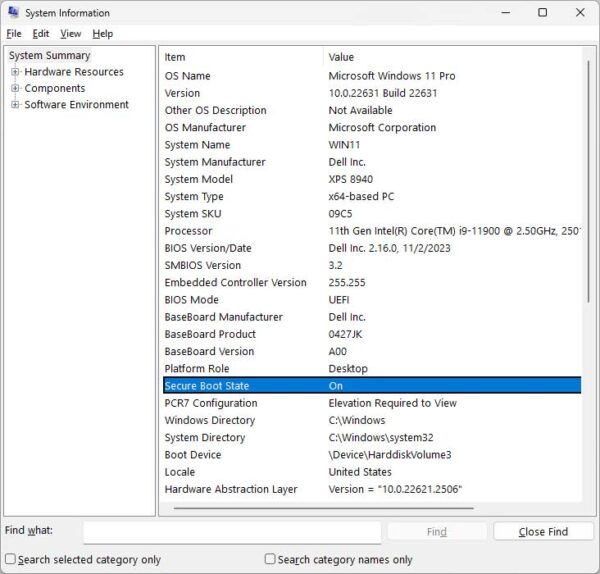The width and height of the screenshot is (600, 574).
Task: Select the Hardware Resources category
Action: 74,72
